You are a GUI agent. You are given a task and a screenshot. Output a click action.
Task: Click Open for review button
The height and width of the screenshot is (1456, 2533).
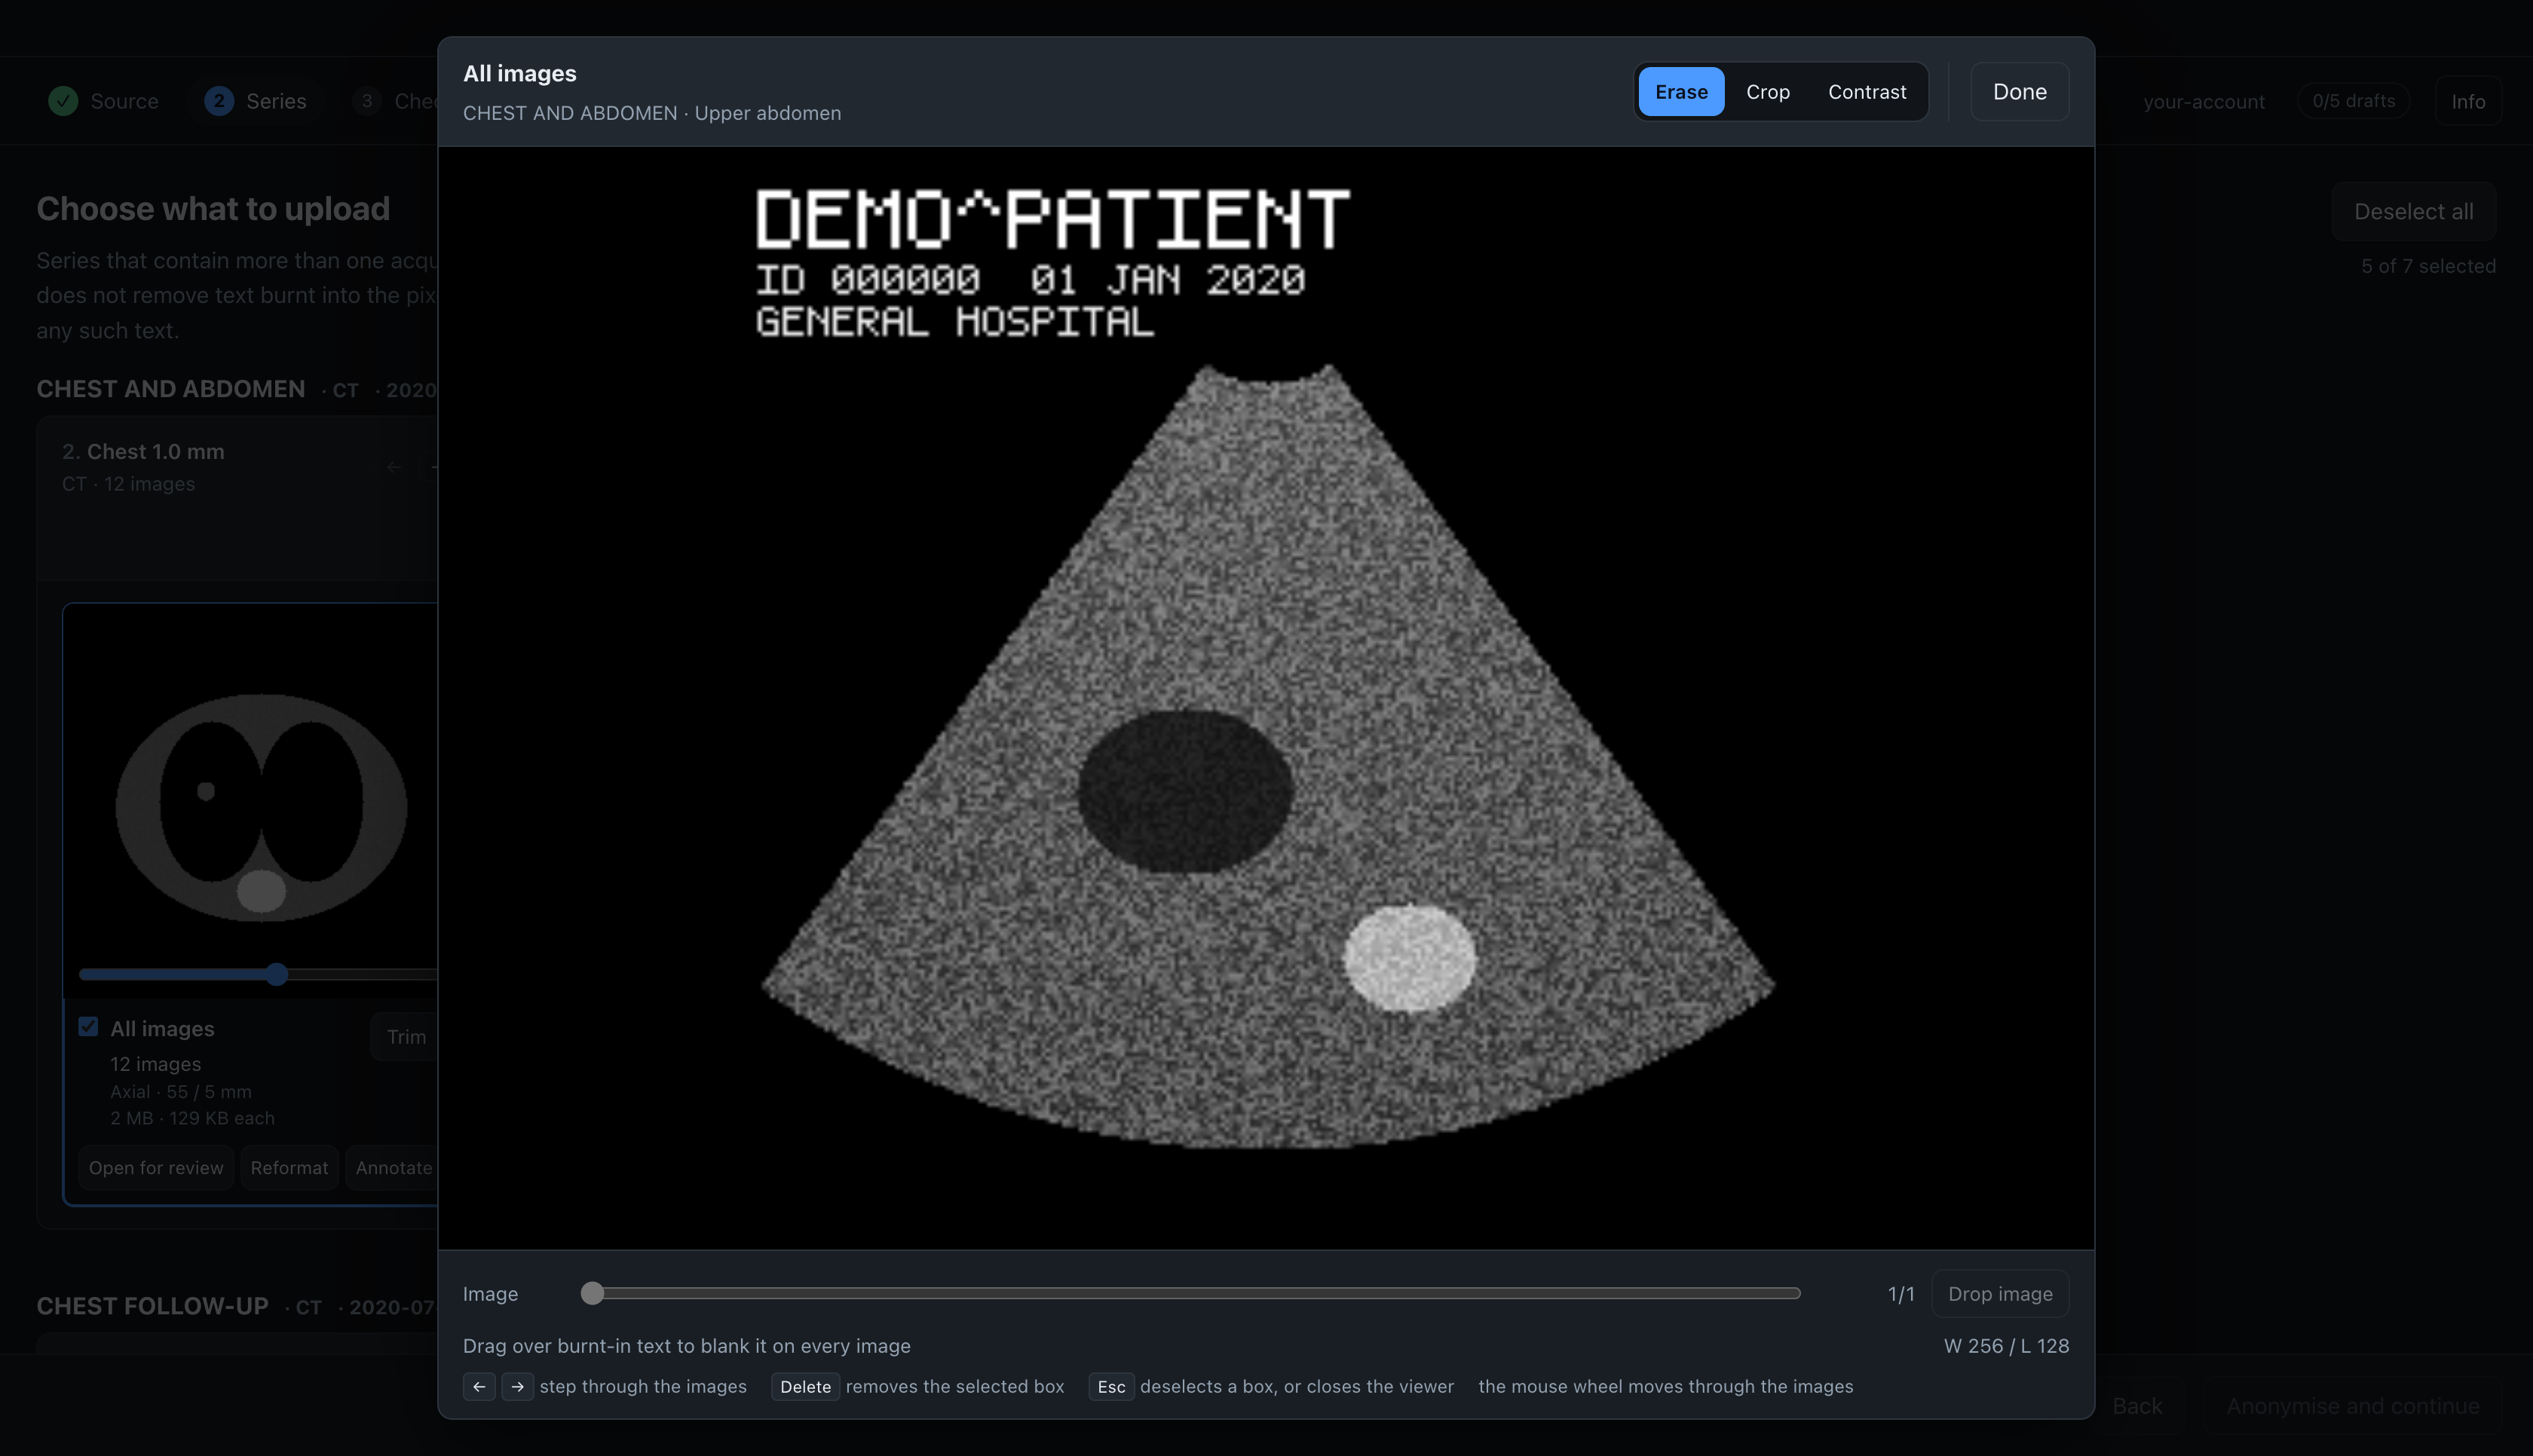156,1168
